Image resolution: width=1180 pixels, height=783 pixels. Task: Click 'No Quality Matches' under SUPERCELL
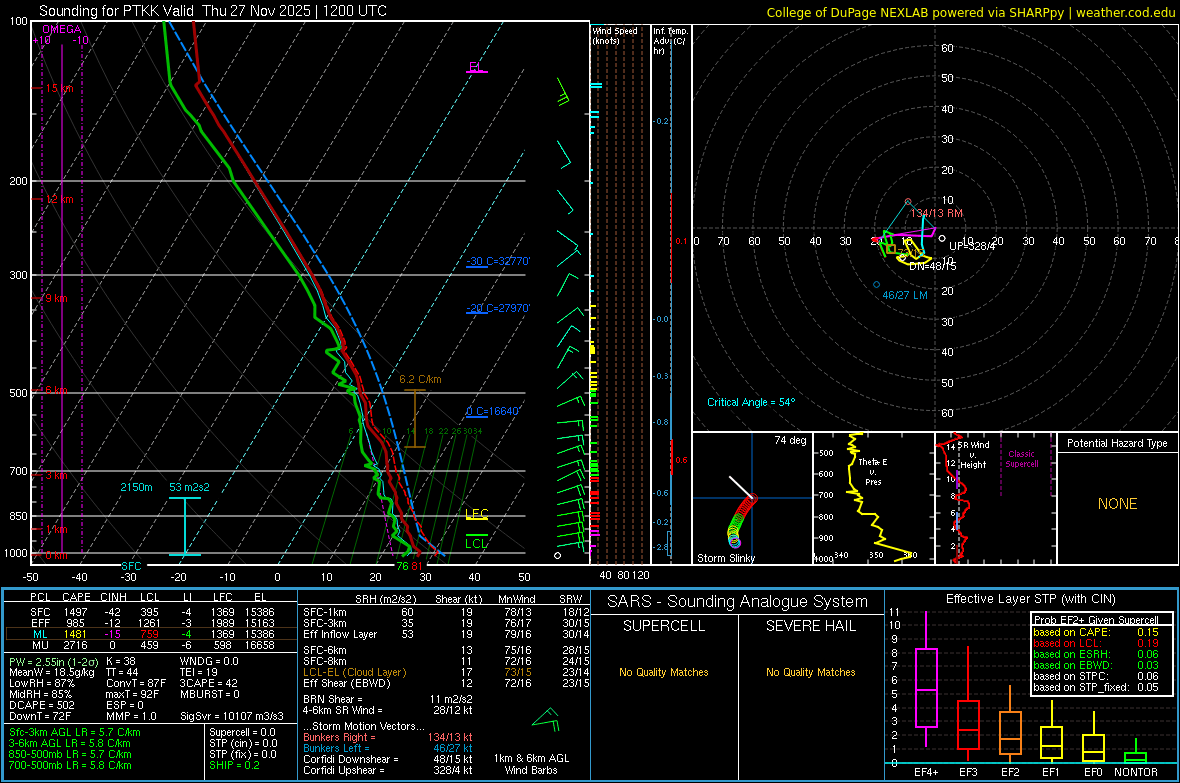(664, 672)
